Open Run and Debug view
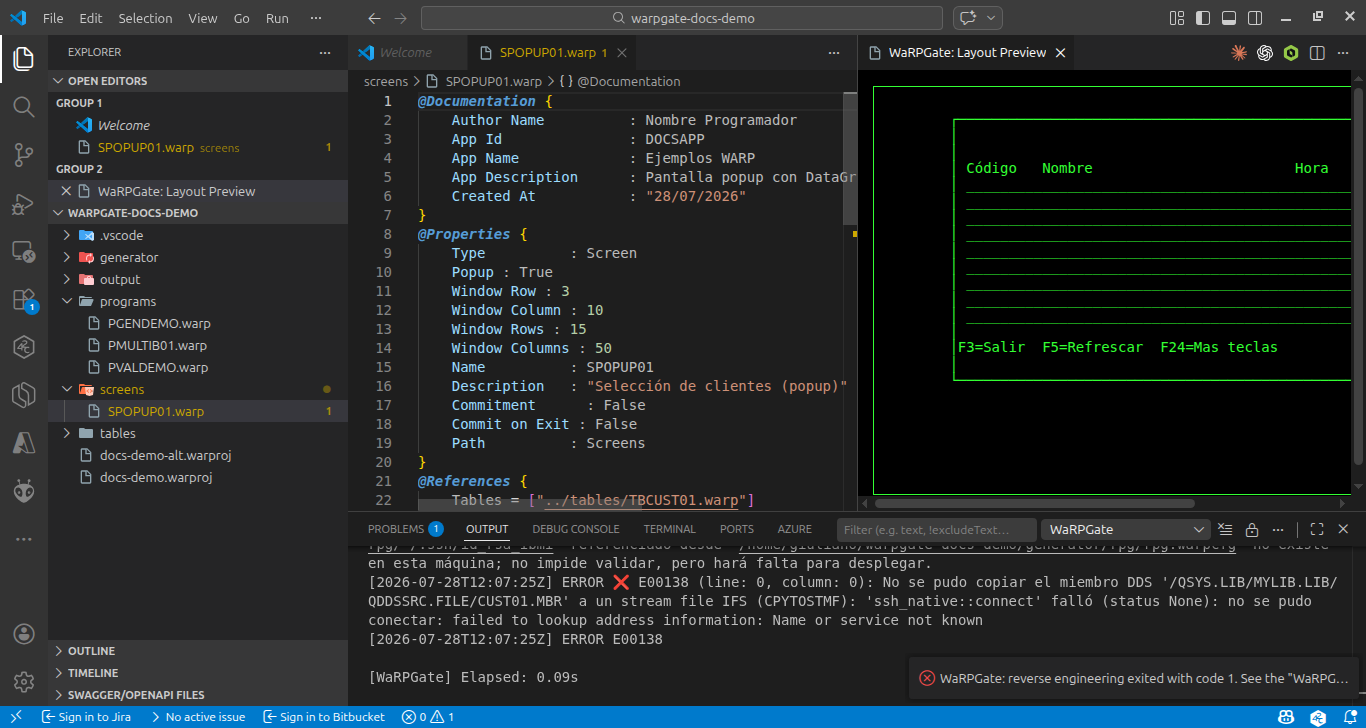The height and width of the screenshot is (728, 1366). pyautogui.click(x=24, y=203)
